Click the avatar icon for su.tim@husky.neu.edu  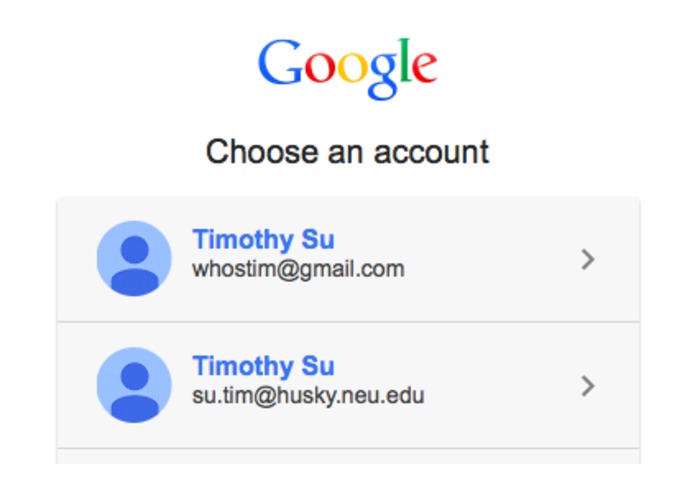click(134, 385)
